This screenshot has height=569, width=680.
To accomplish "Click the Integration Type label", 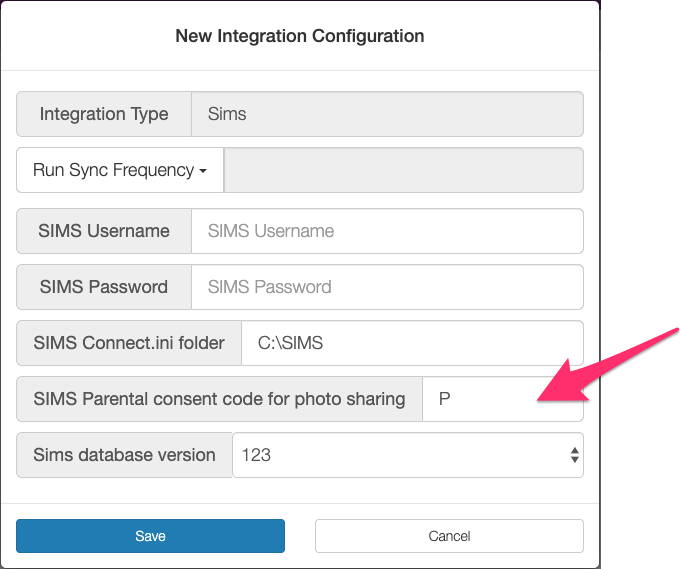I will coord(104,114).
